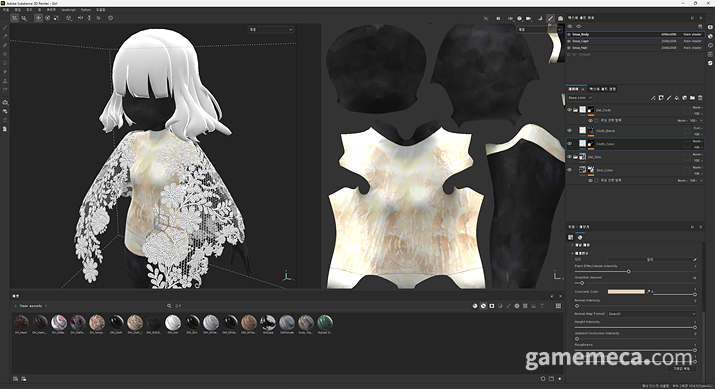The height and width of the screenshot is (389, 715).
Task: Toggle the effect eye under DM_Cloth layer
Action: coord(590,120)
